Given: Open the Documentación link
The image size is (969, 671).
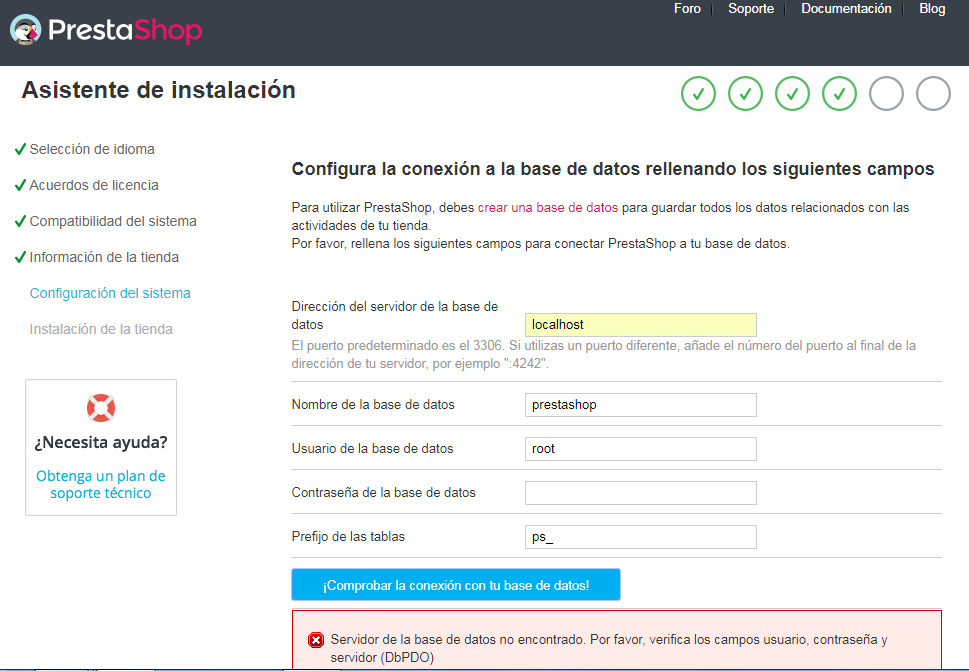Looking at the screenshot, I should tap(846, 9).
